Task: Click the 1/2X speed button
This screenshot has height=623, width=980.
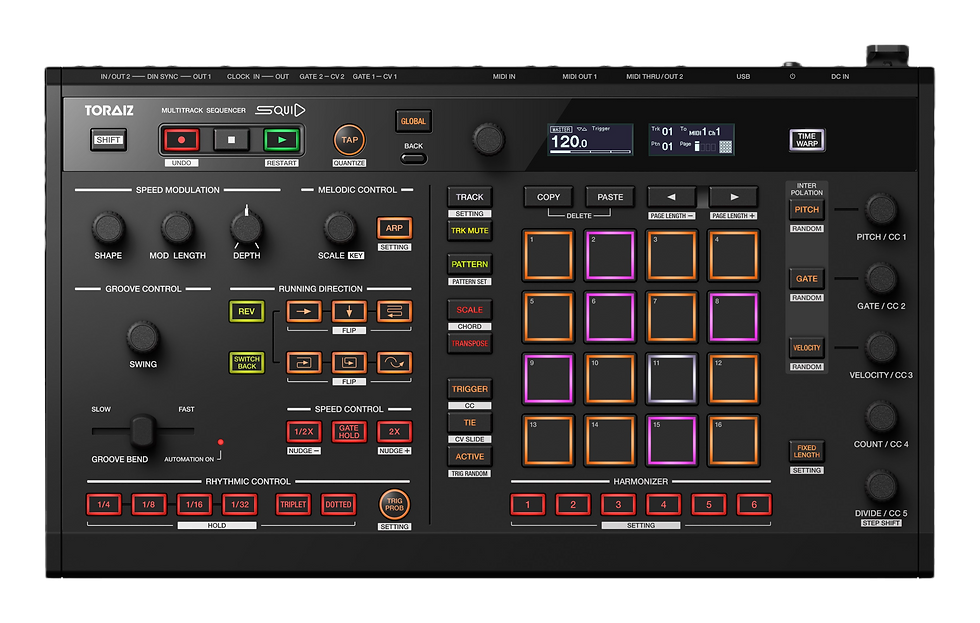Action: (x=304, y=432)
